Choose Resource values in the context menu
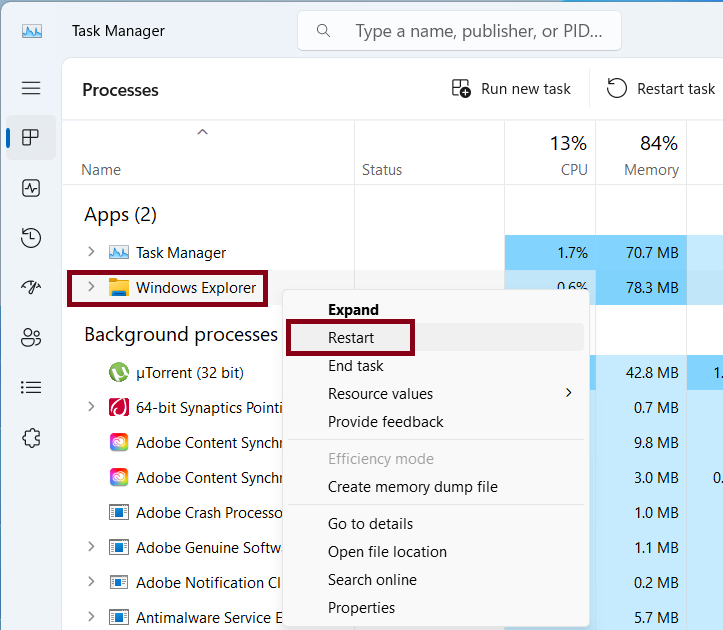The height and width of the screenshot is (630, 723). point(380,394)
